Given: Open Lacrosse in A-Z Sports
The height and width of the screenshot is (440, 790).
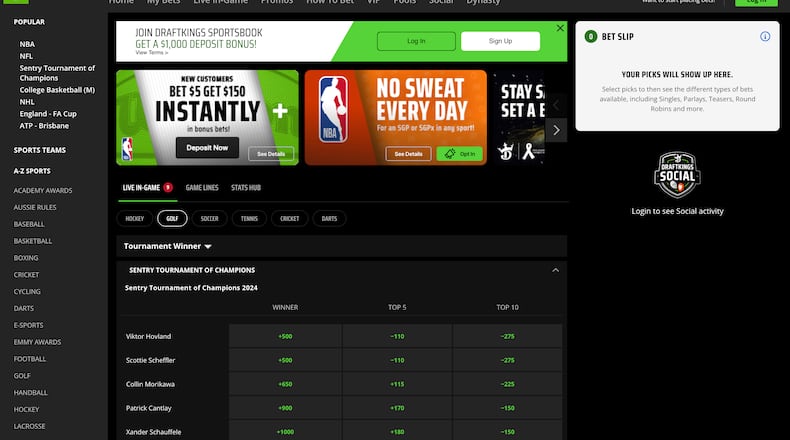Looking at the screenshot, I should tap(29, 426).
